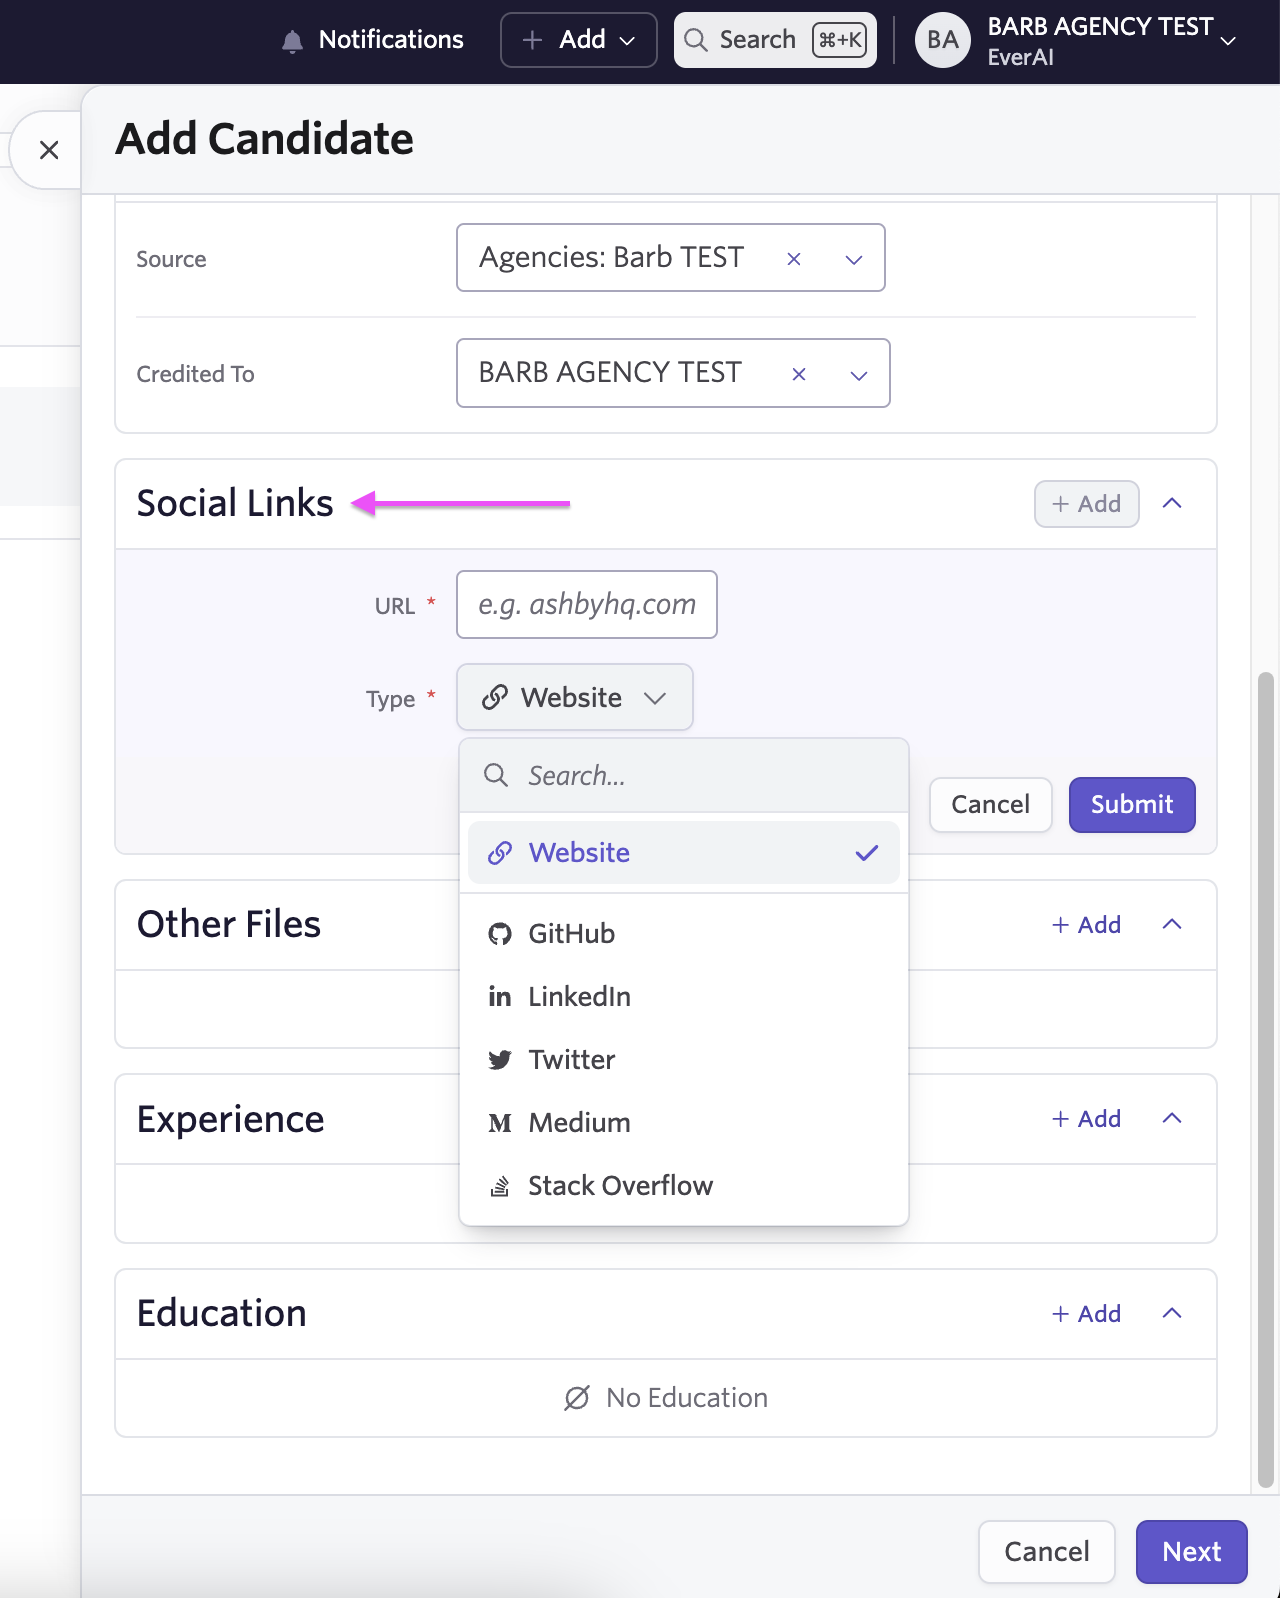Toggle the Type Website dropdown
The width and height of the screenshot is (1280, 1598).
point(575,697)
